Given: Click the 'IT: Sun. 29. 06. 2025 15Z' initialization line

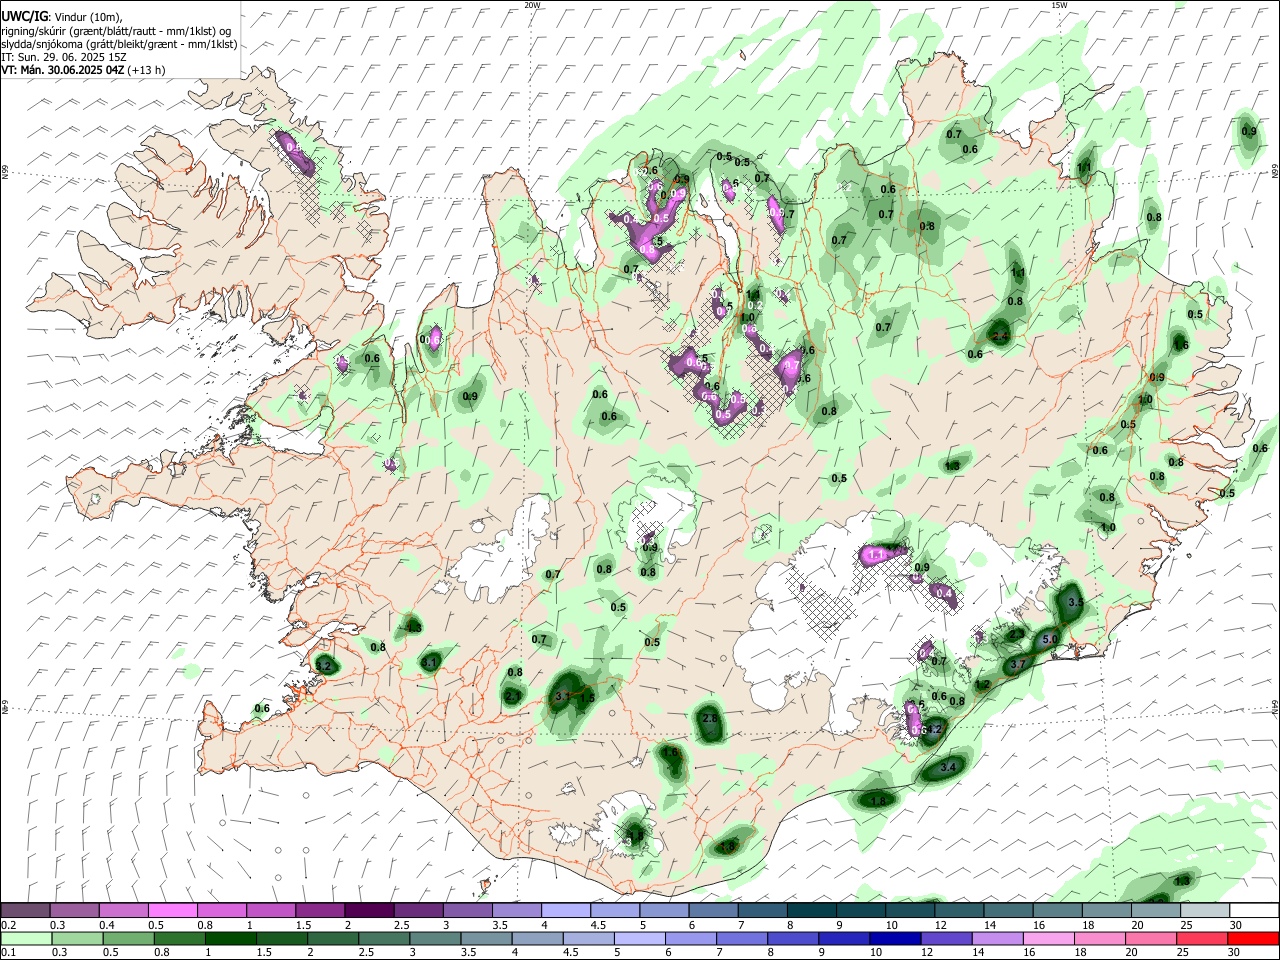Looking at the screenshot, I should pos(64,57).
